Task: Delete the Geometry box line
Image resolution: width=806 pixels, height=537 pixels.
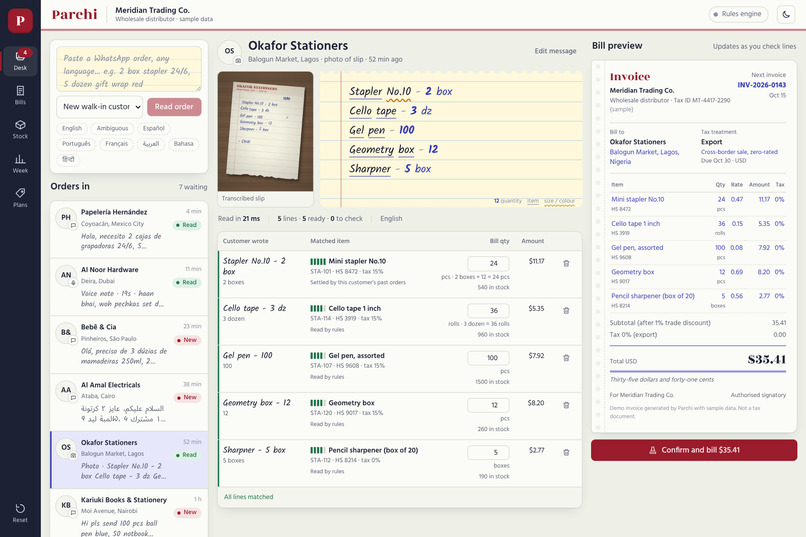Action: pyautogui.click(x=566, y=405)
